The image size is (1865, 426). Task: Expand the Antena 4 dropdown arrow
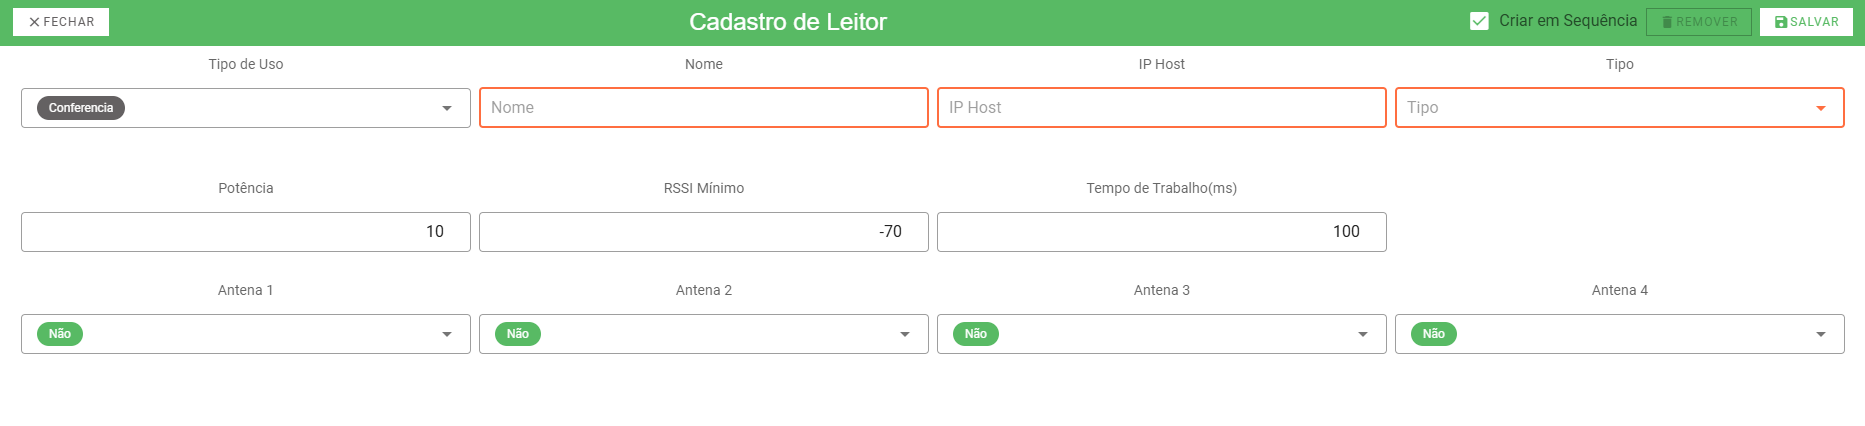click(1821, 334)
